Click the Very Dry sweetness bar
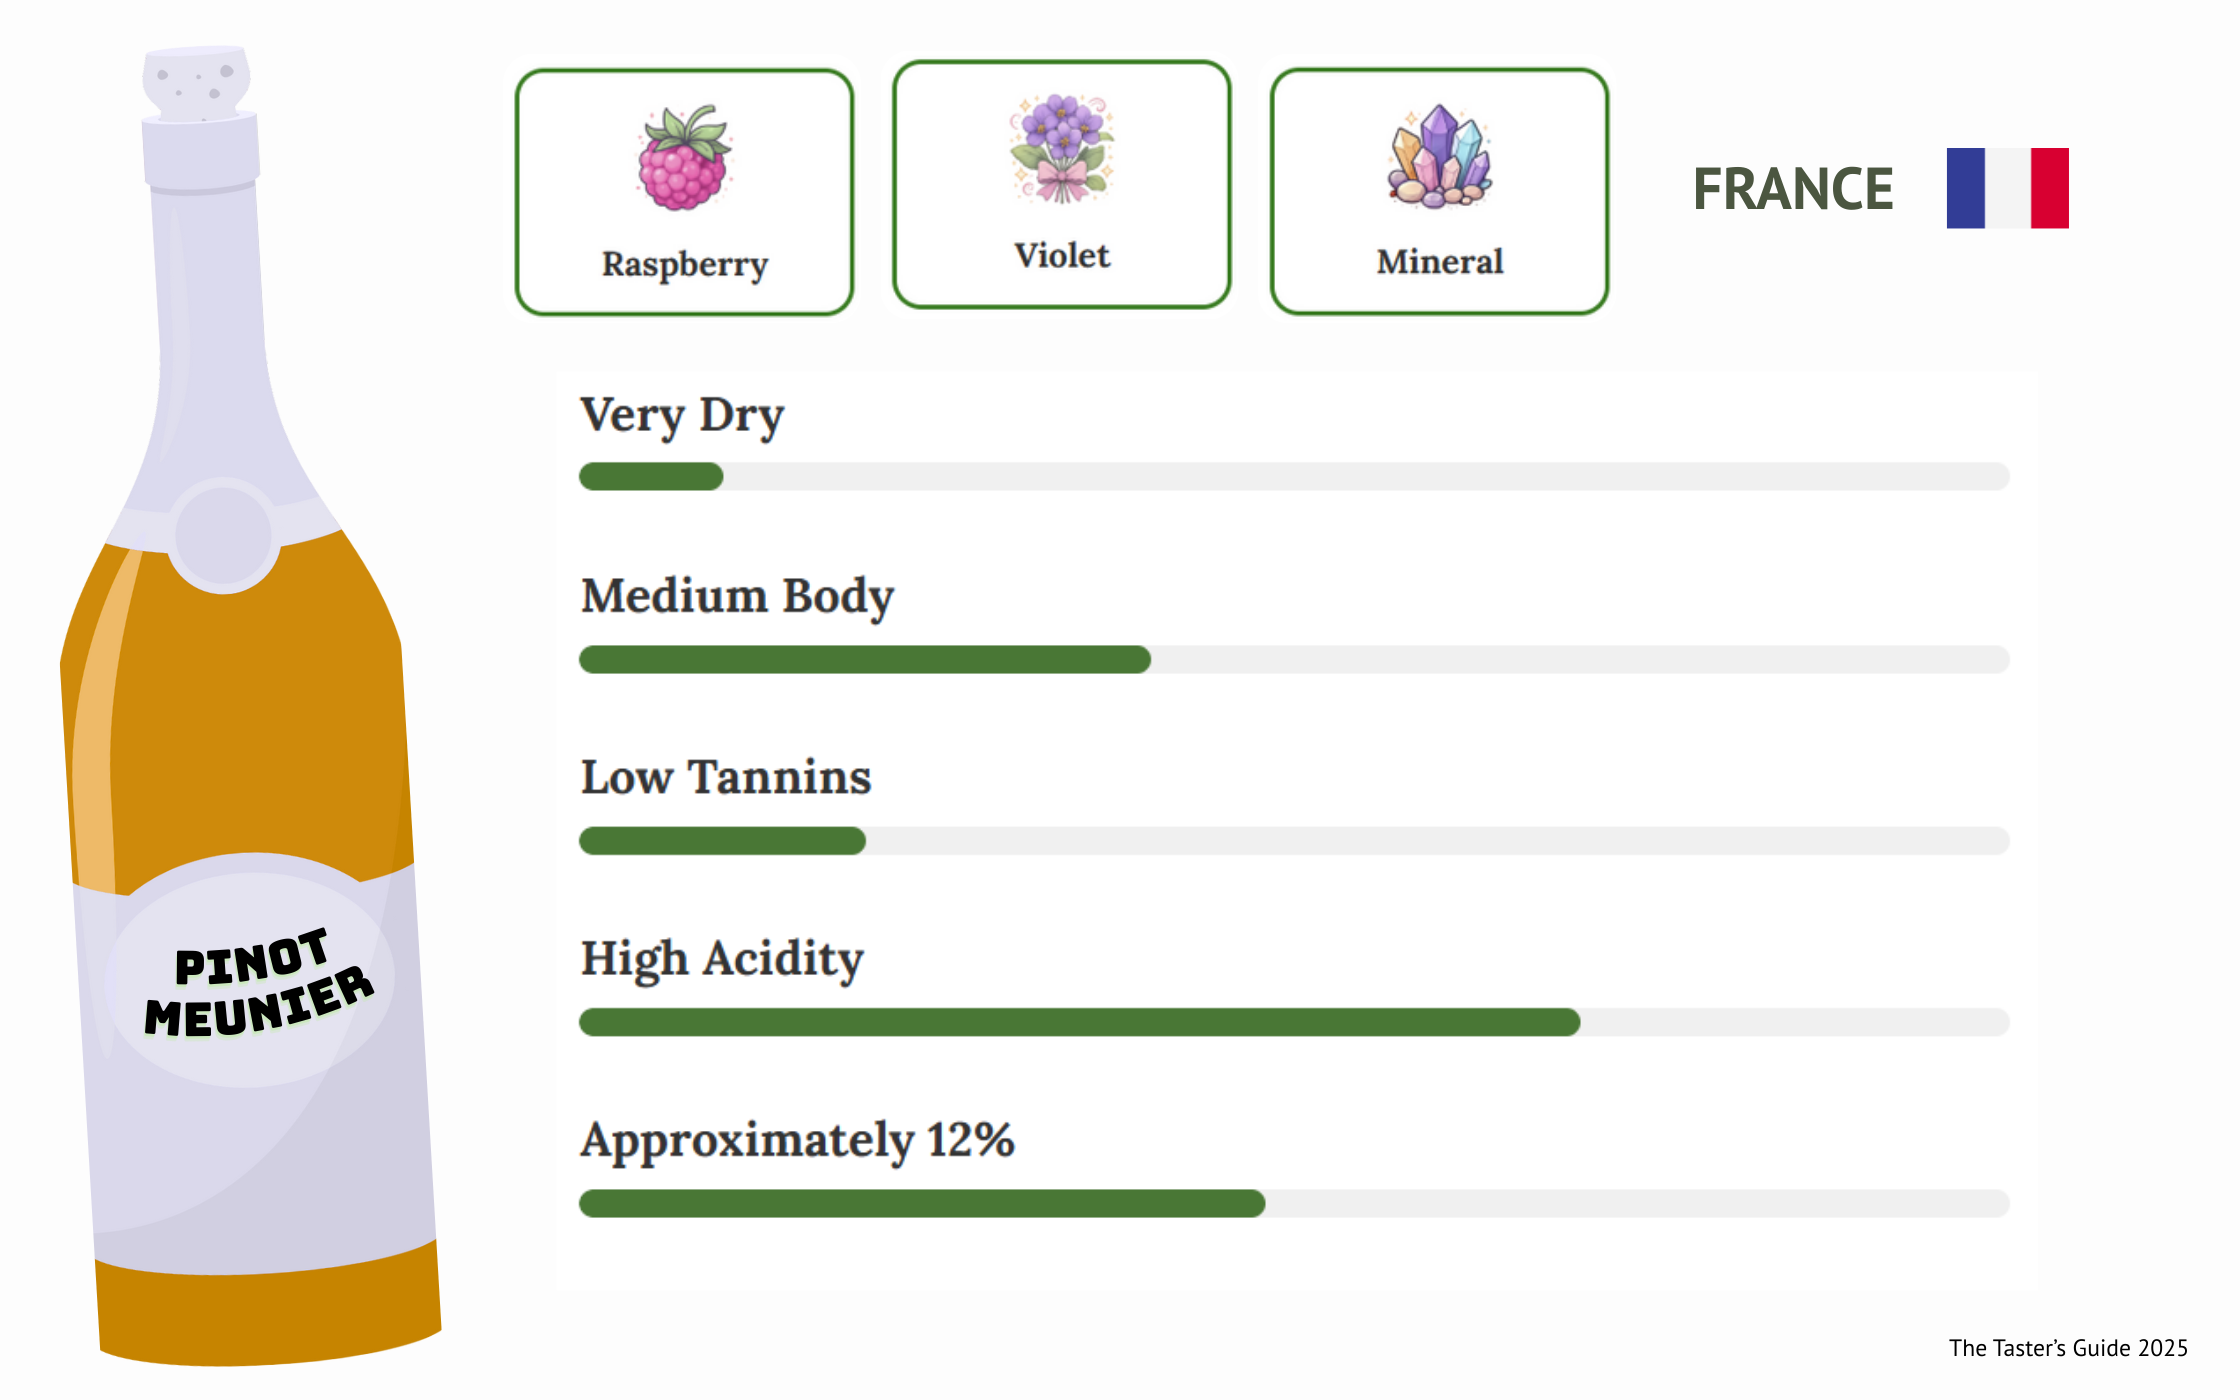Viewport: 2240px width, 1400px height. [1294, 476]
